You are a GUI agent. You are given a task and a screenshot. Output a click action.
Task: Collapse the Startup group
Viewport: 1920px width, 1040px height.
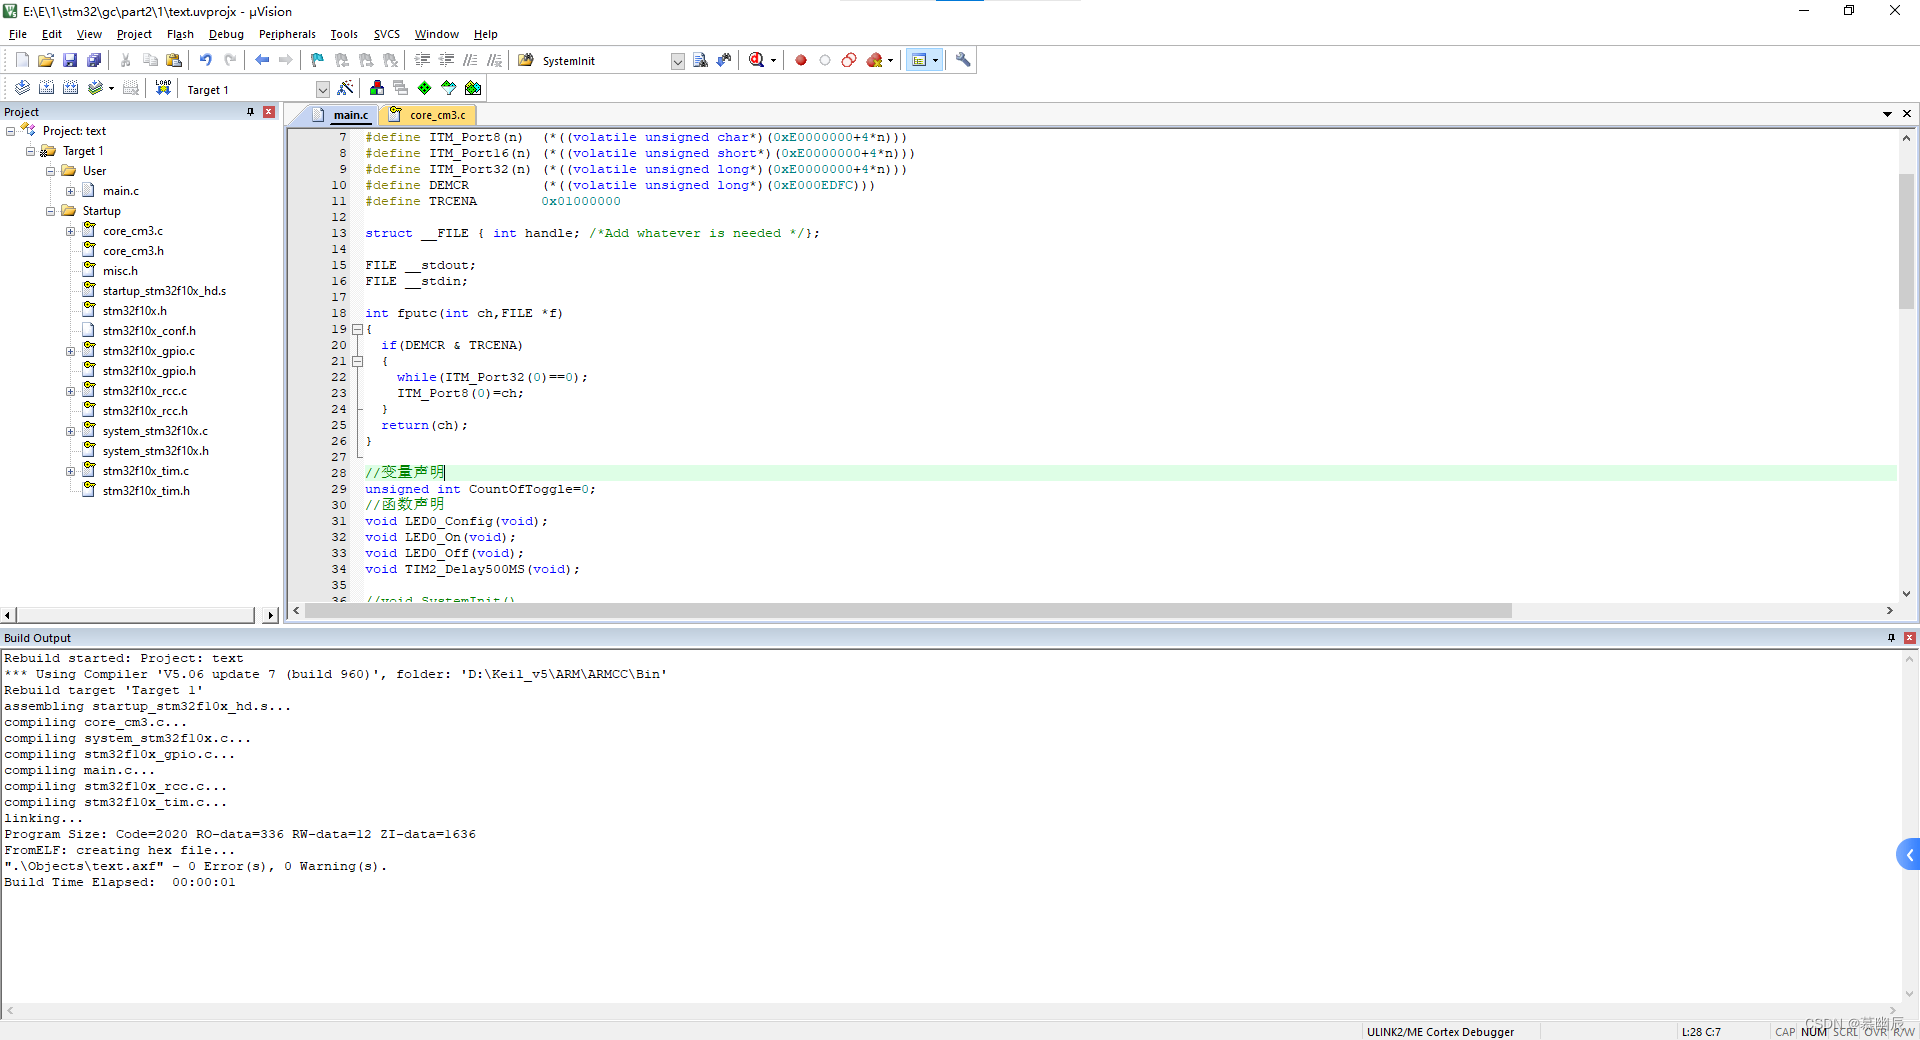coord(50,211)
